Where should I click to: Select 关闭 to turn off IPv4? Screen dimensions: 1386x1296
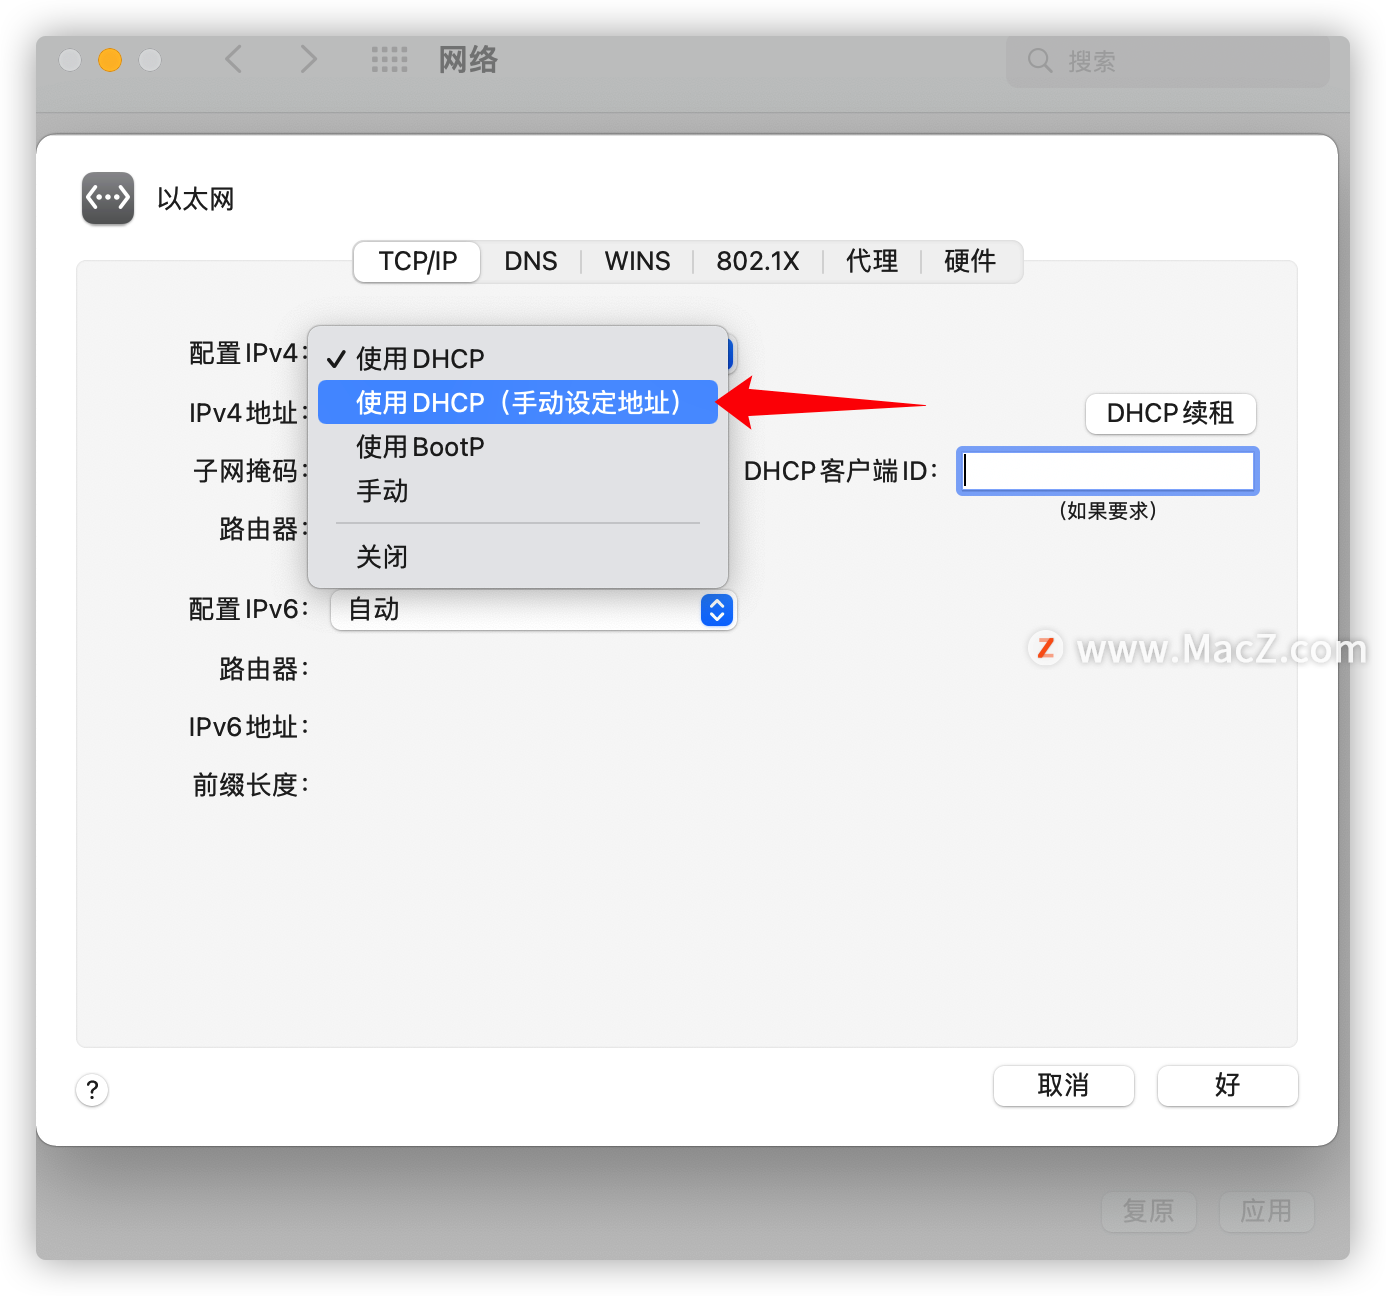[518, 556]
